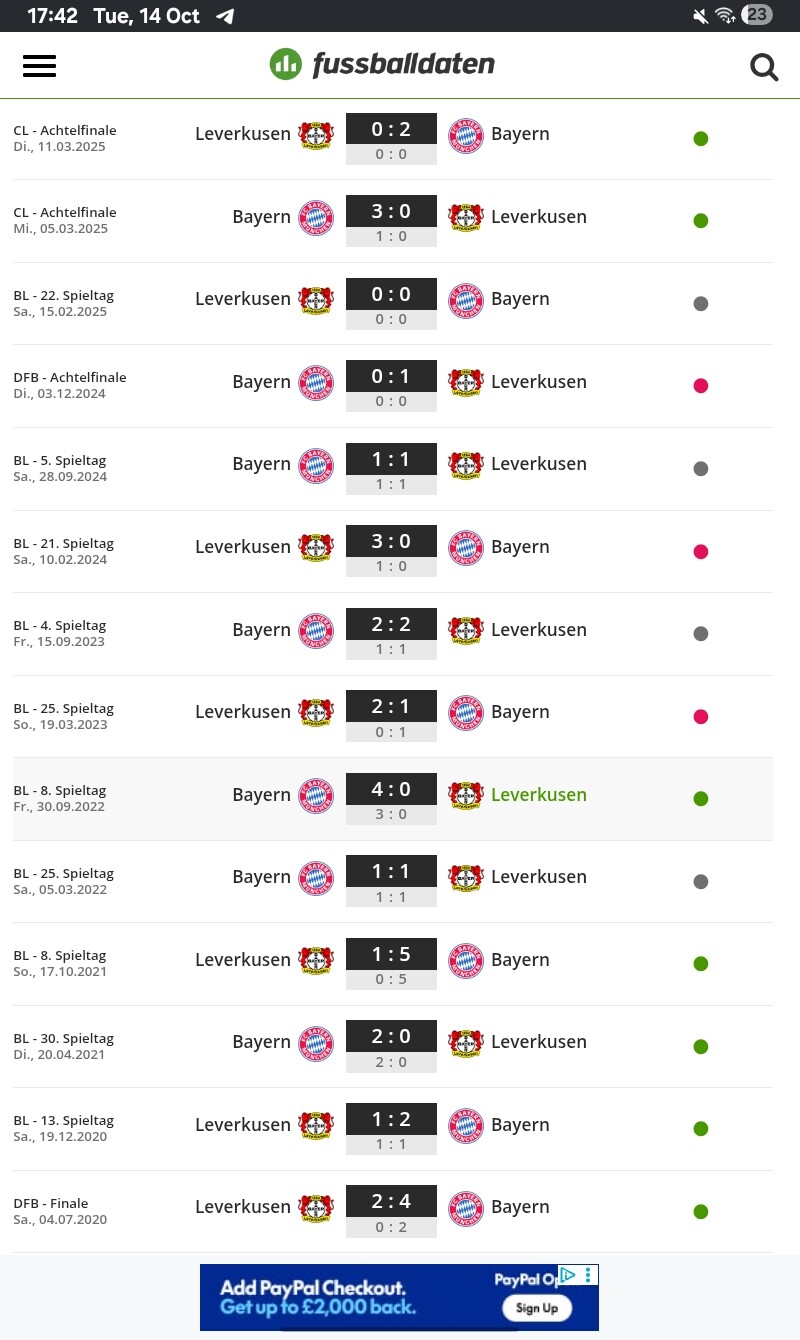The height and width of the screenshot is (1340, 800).
Task: Select the Bayern name in 20.04.2021 match
Action: point(261,1042)
